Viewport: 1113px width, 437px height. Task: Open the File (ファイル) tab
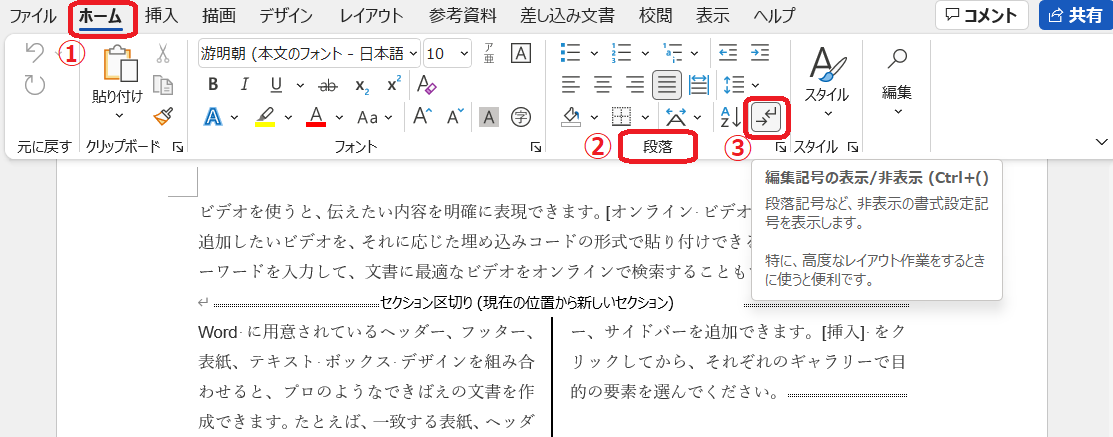32,15
